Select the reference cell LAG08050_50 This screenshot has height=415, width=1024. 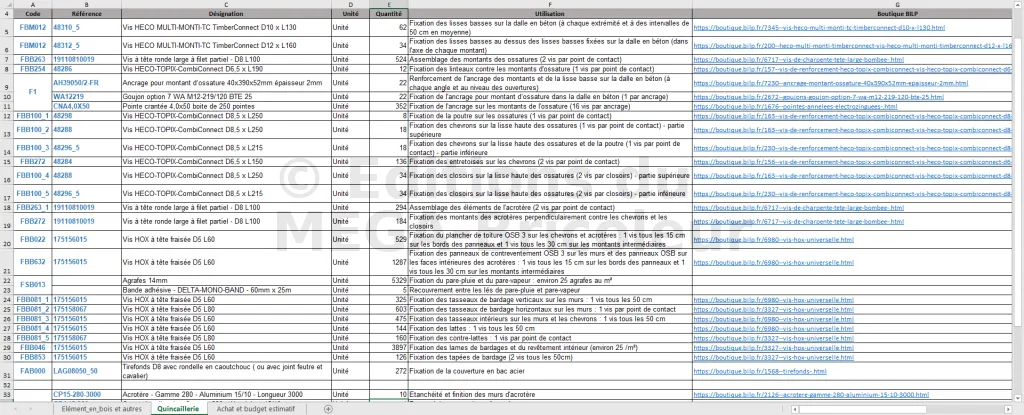coord(76,371)
